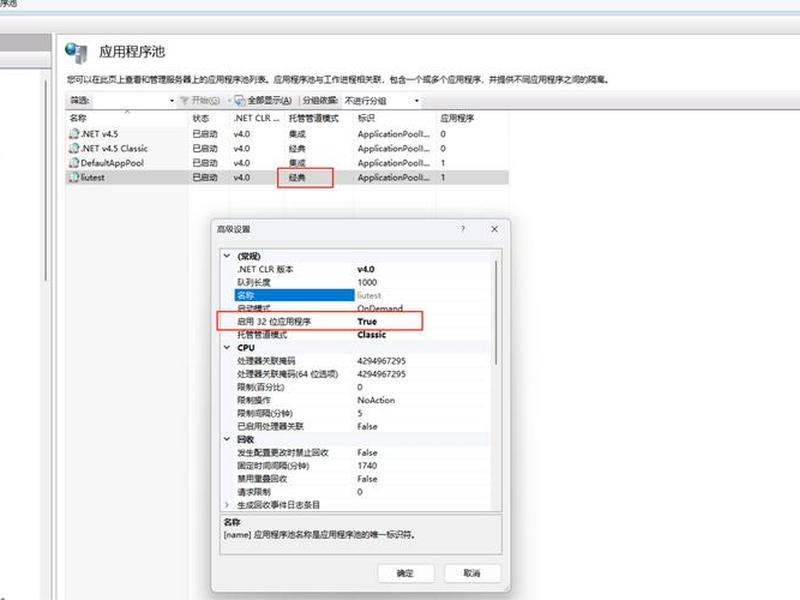
Task: Click the OnDemand start mode value
Action: 380,308
